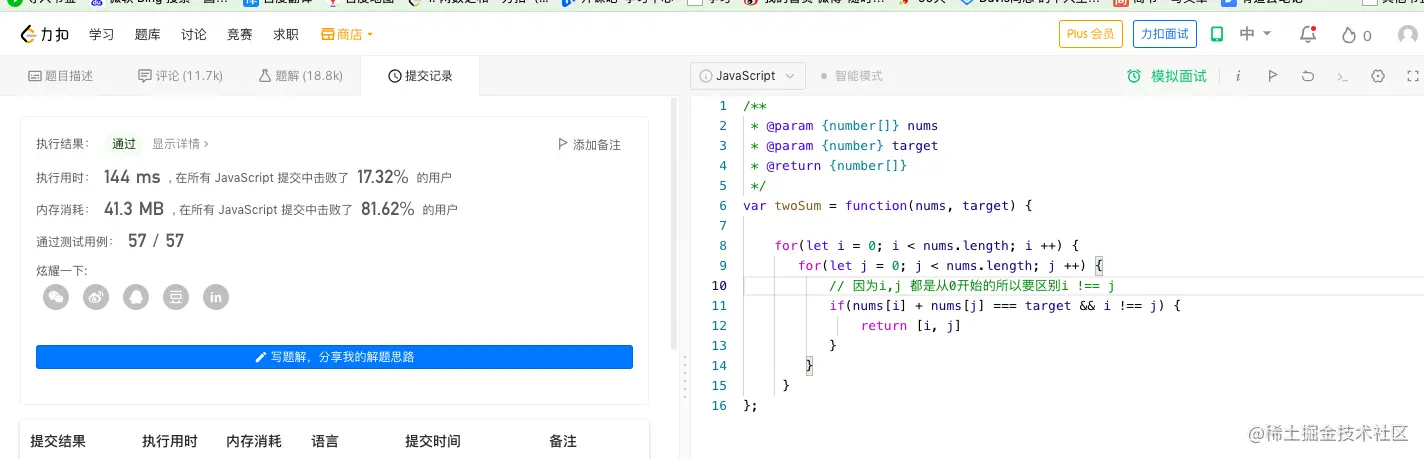Click 写题解，分享我的解题思路 button
Image resolution: width=1424 pixels, height=459 pixels.
[334, 357]
